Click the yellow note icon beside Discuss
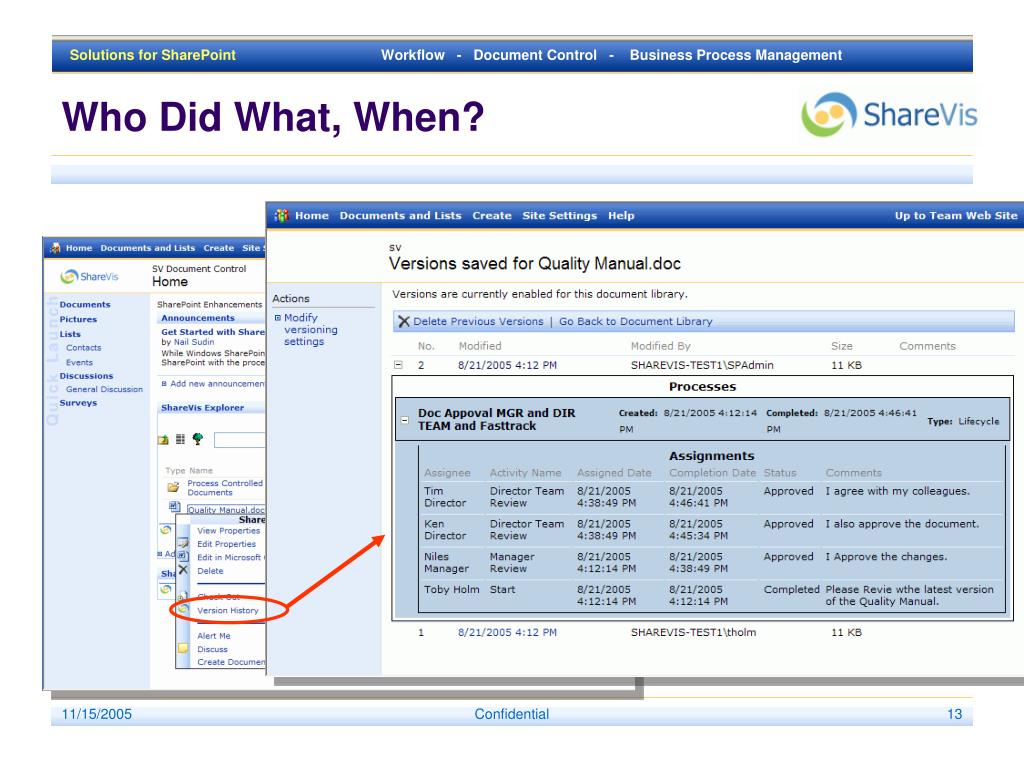Viewport: 1024px width, 768px height. click(x=184, y=648)
